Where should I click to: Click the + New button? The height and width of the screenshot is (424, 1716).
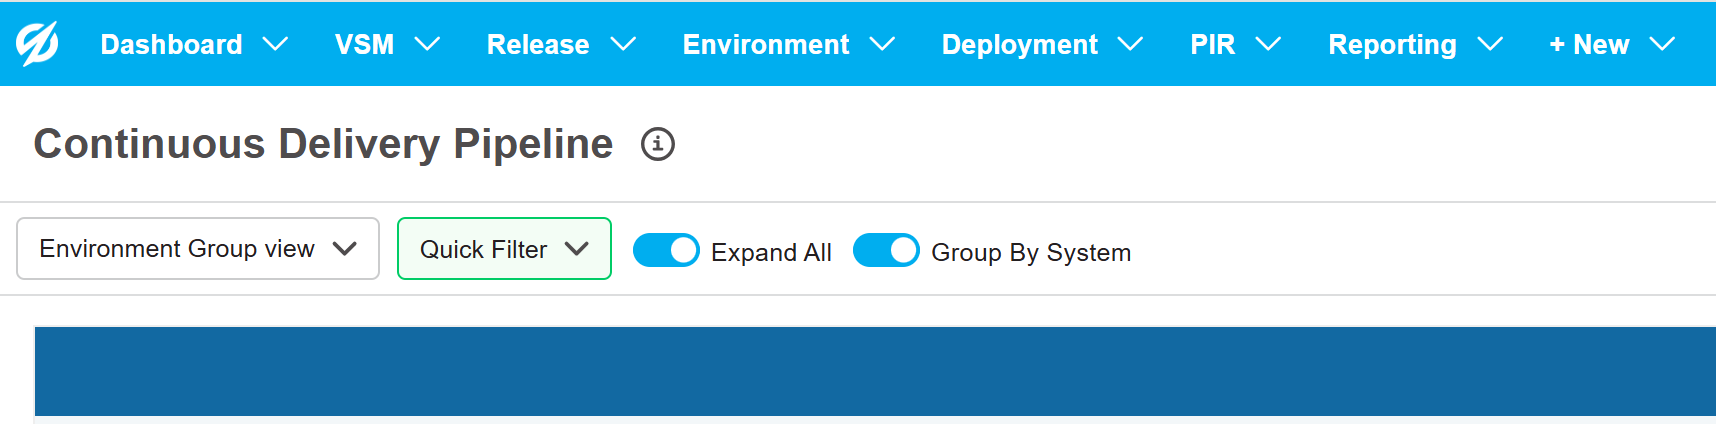[1589, 45]
